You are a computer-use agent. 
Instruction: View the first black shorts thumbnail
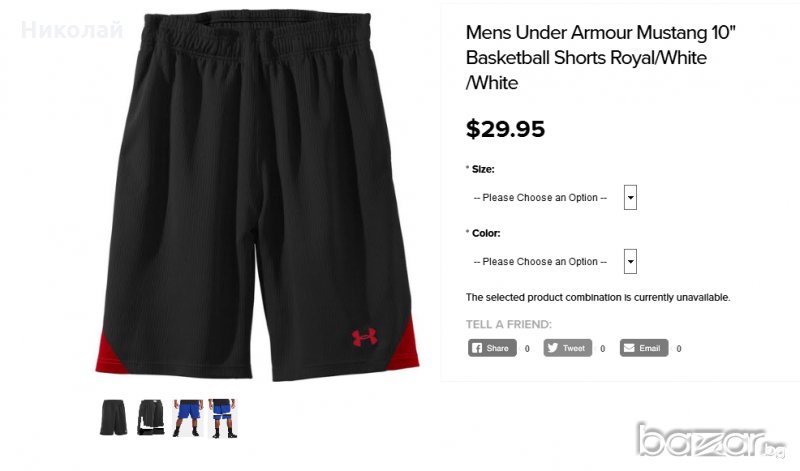[x=113, y=417]
